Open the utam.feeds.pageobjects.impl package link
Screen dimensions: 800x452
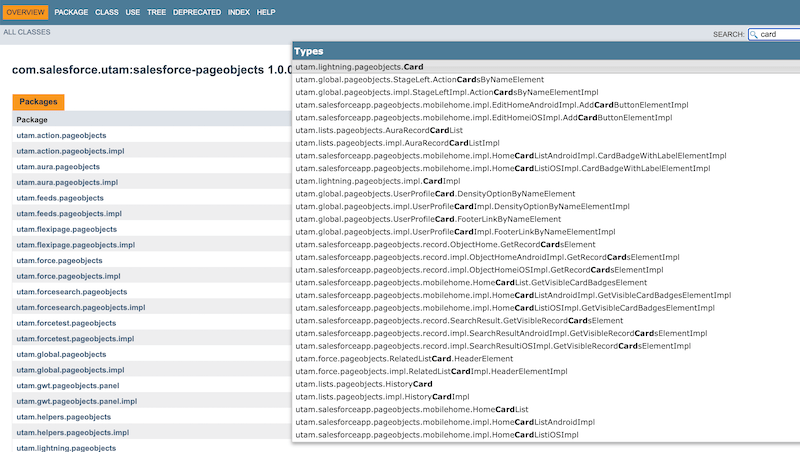pyautogui.click(x=69, y=213)
